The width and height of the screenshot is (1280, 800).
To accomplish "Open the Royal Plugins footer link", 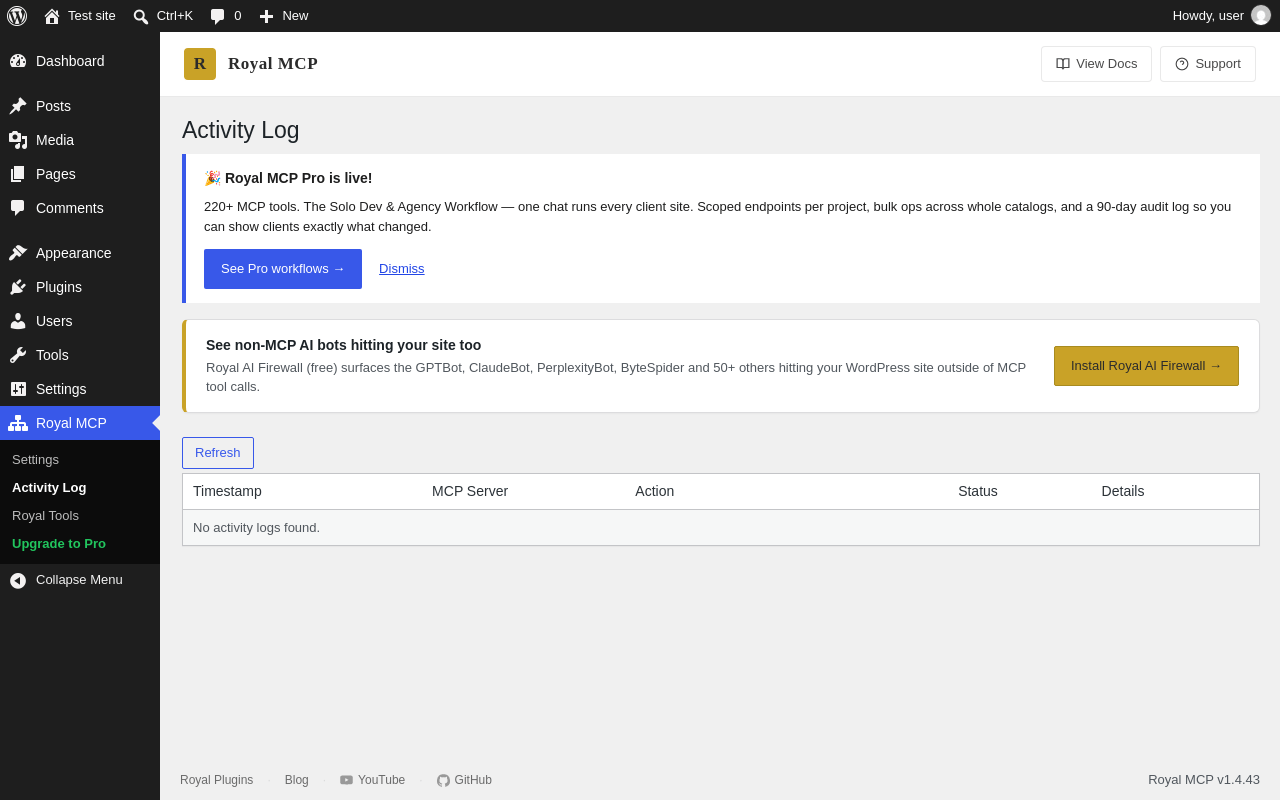I will (216, 780).
